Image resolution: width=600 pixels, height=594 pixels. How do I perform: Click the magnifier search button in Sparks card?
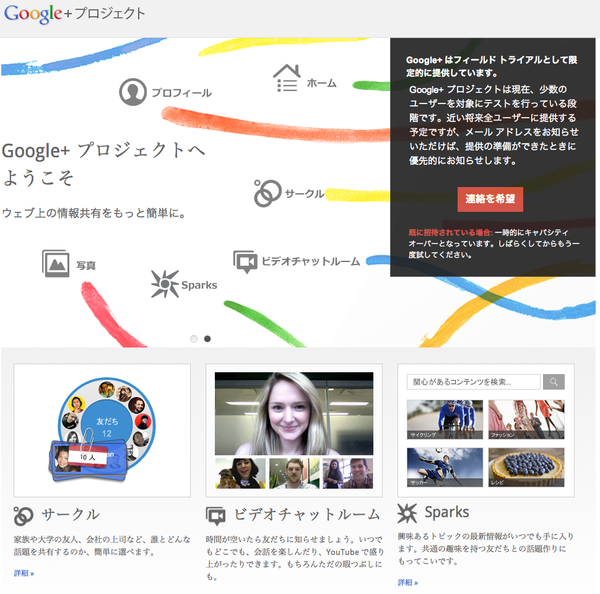pyautogui.click(x=554, y=382)
